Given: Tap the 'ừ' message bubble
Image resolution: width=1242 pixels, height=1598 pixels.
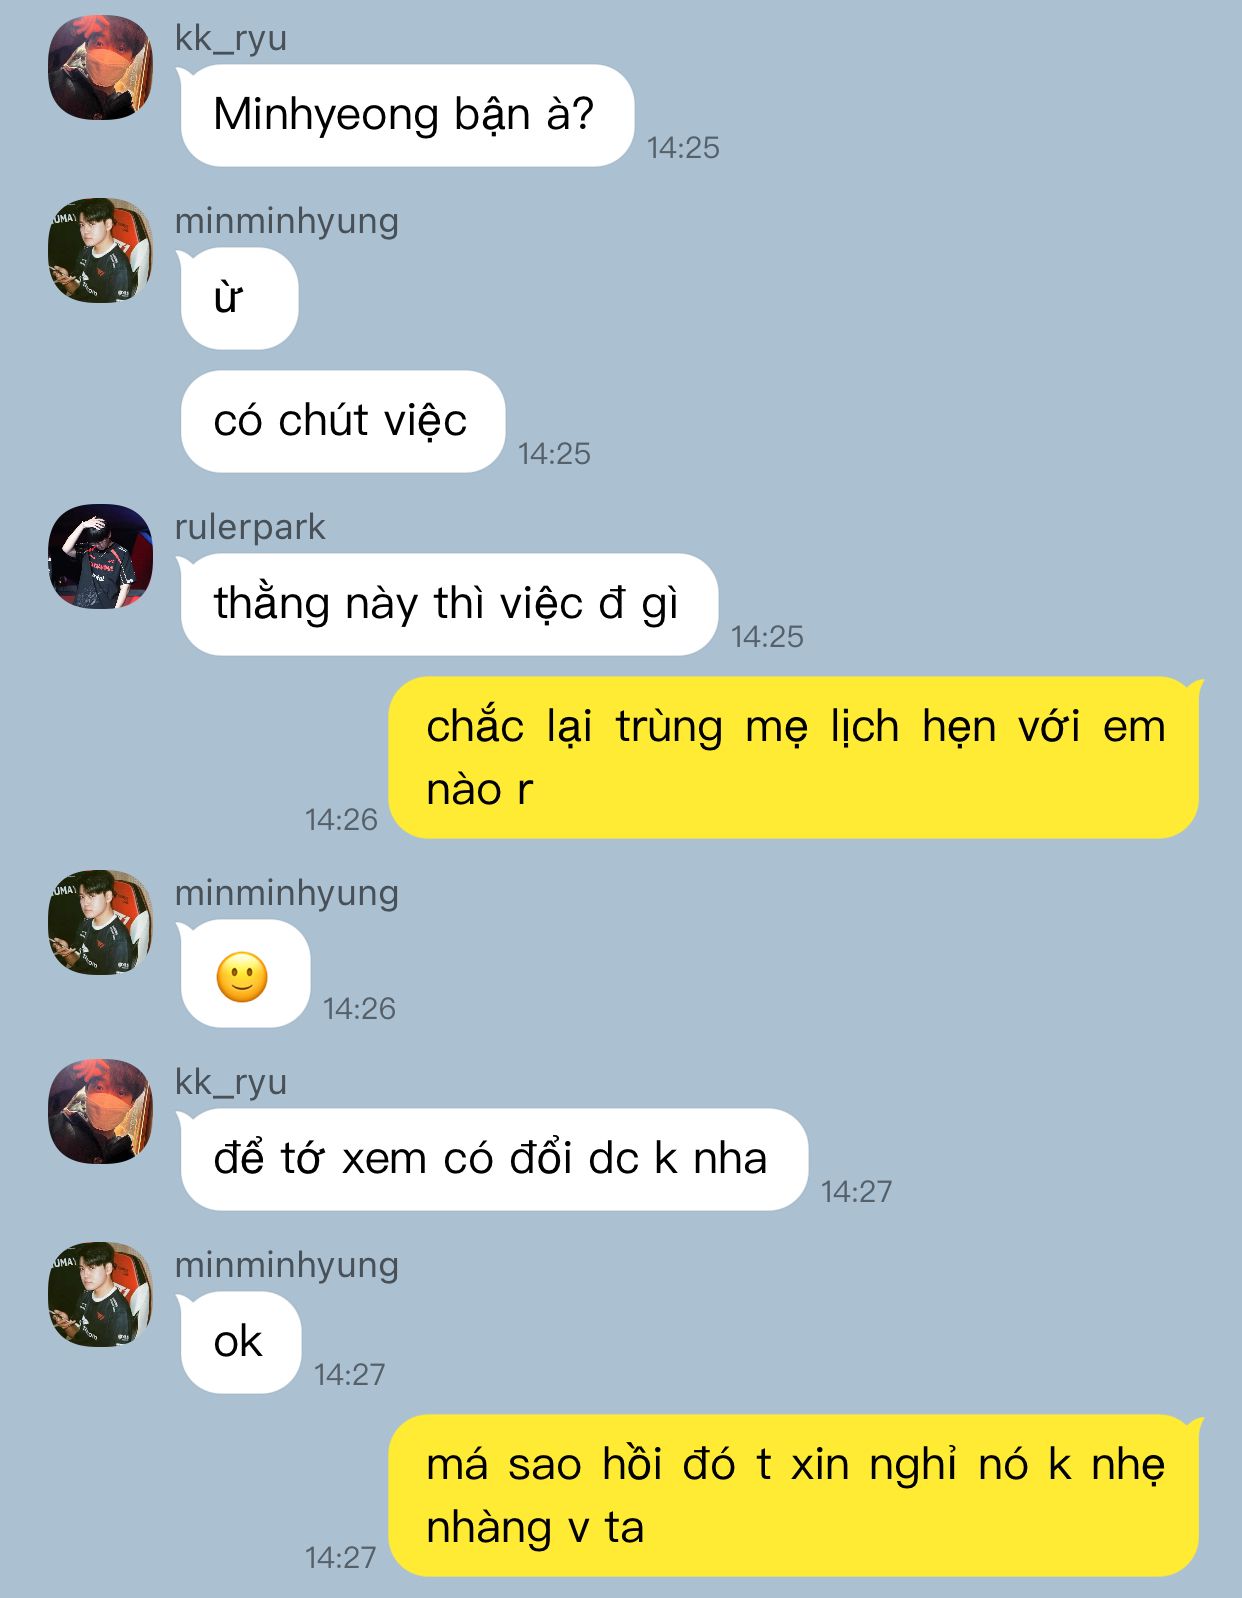Looking at the screenshot, I should (238, 298).
